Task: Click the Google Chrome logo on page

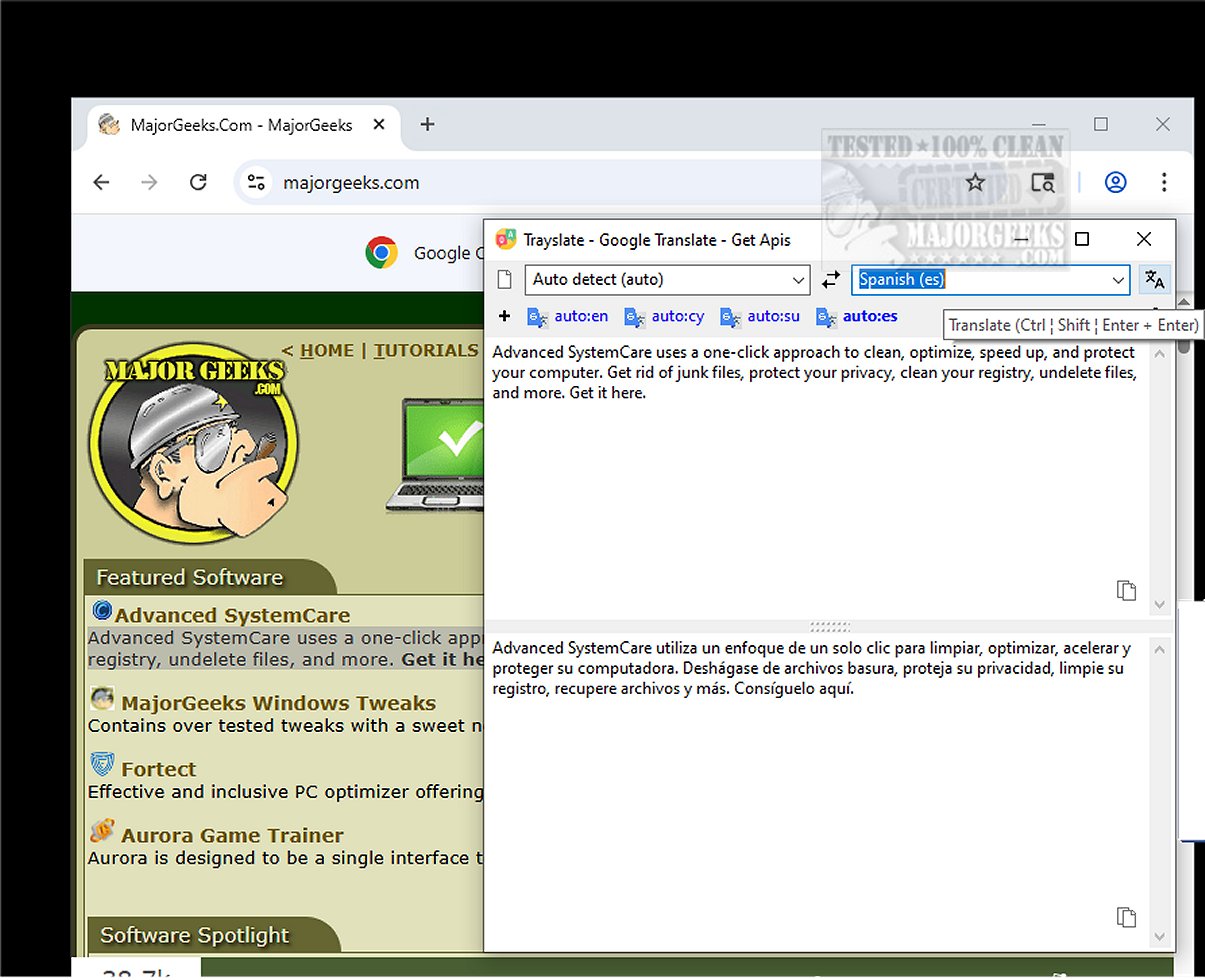Action: coord(381,253)
